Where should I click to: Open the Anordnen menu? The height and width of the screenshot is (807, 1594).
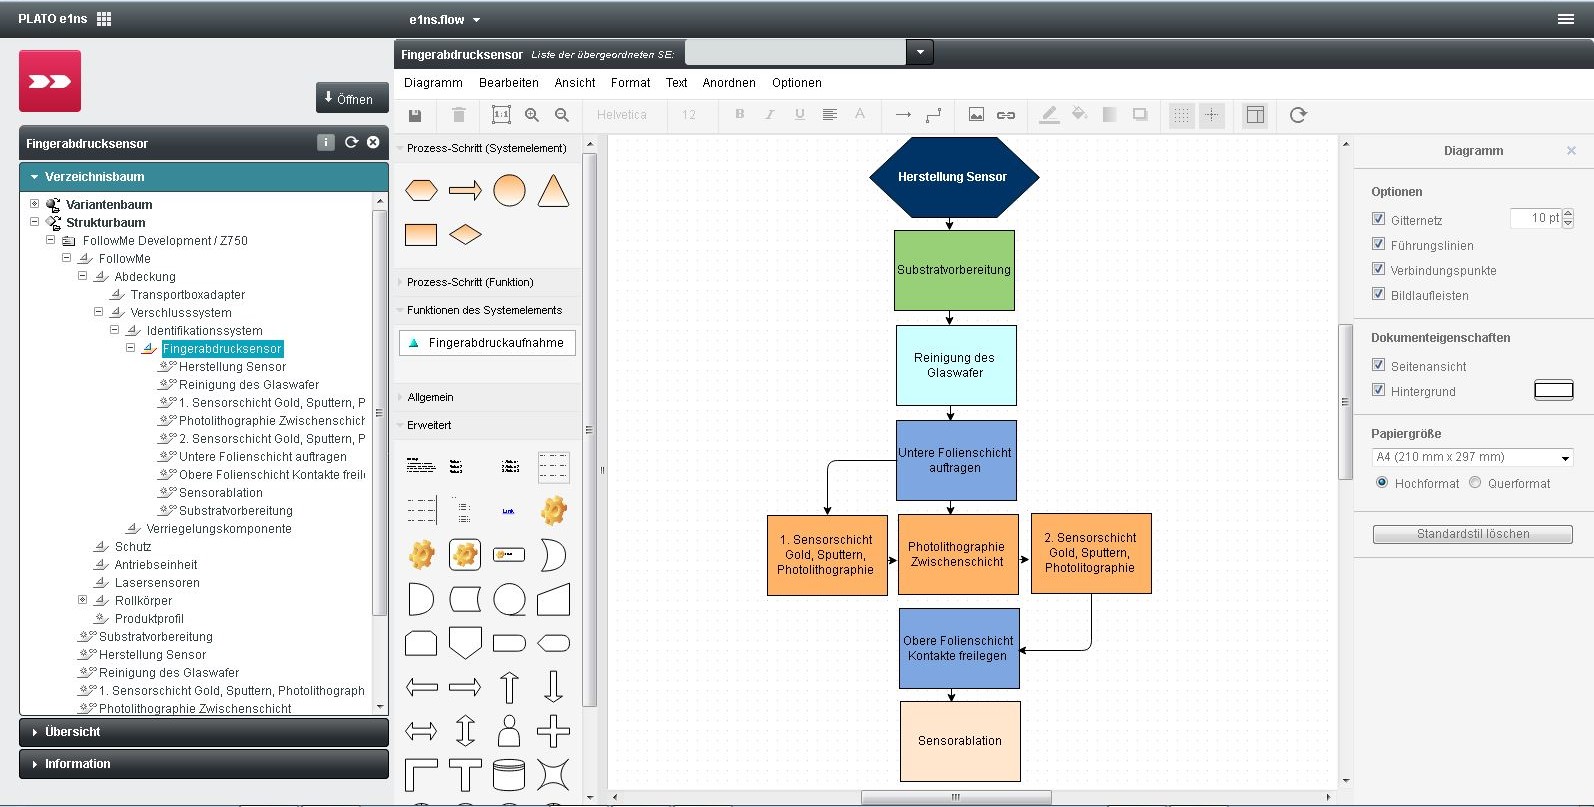[729, 83]
